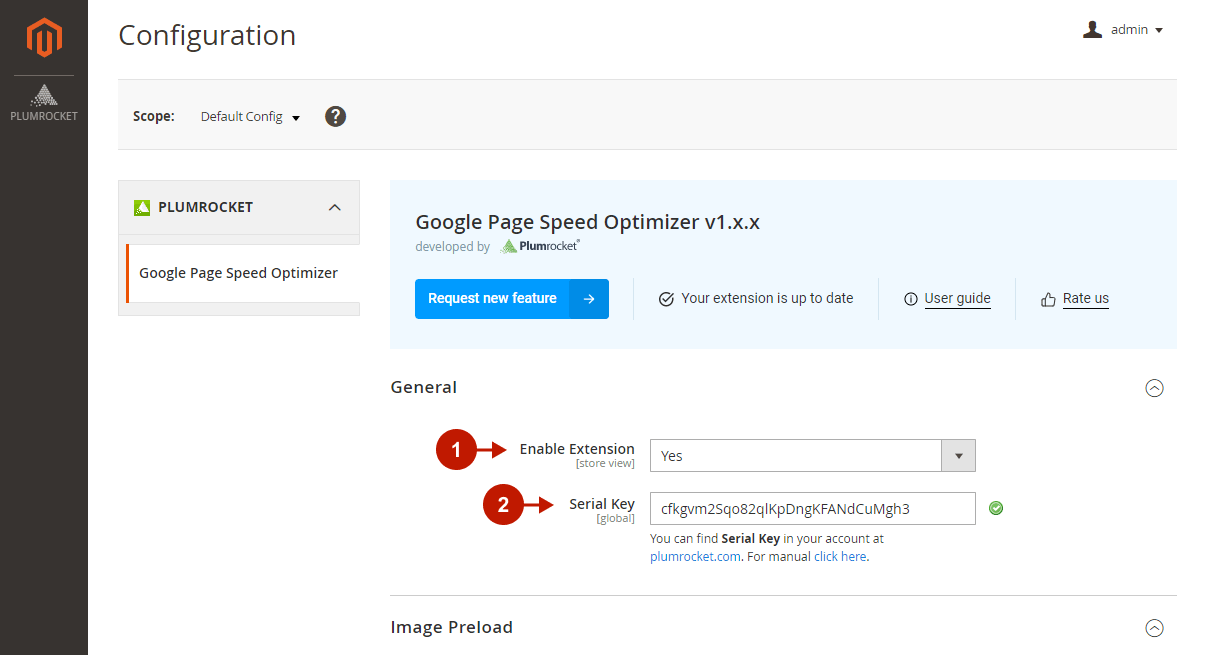This screenshot has height=655, width=1206.
Task: Click the green serial key valid checkmark
Action: pyautogui.click(x=996, y=508)
